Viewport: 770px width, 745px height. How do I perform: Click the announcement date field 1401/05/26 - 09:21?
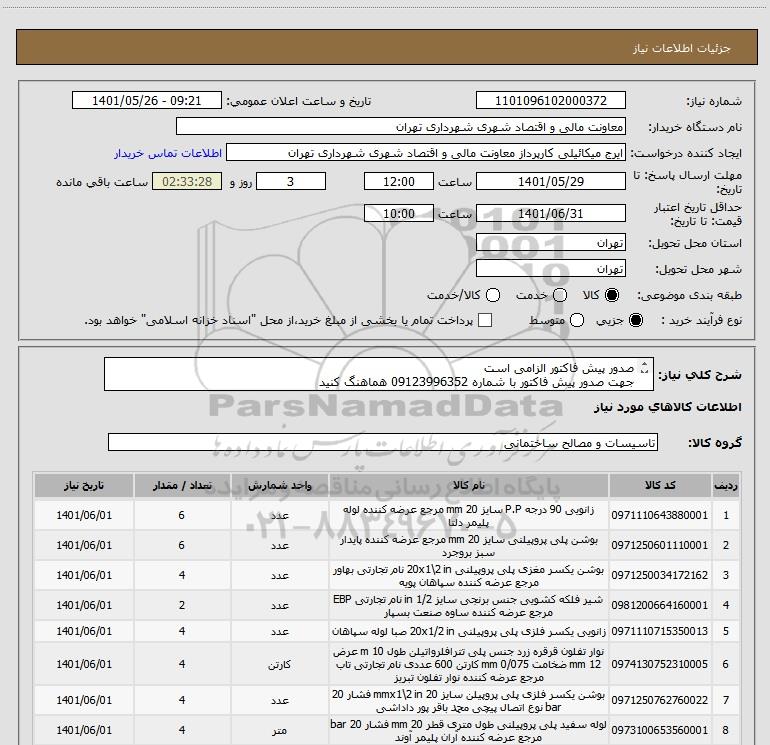[x=147, y=101]
